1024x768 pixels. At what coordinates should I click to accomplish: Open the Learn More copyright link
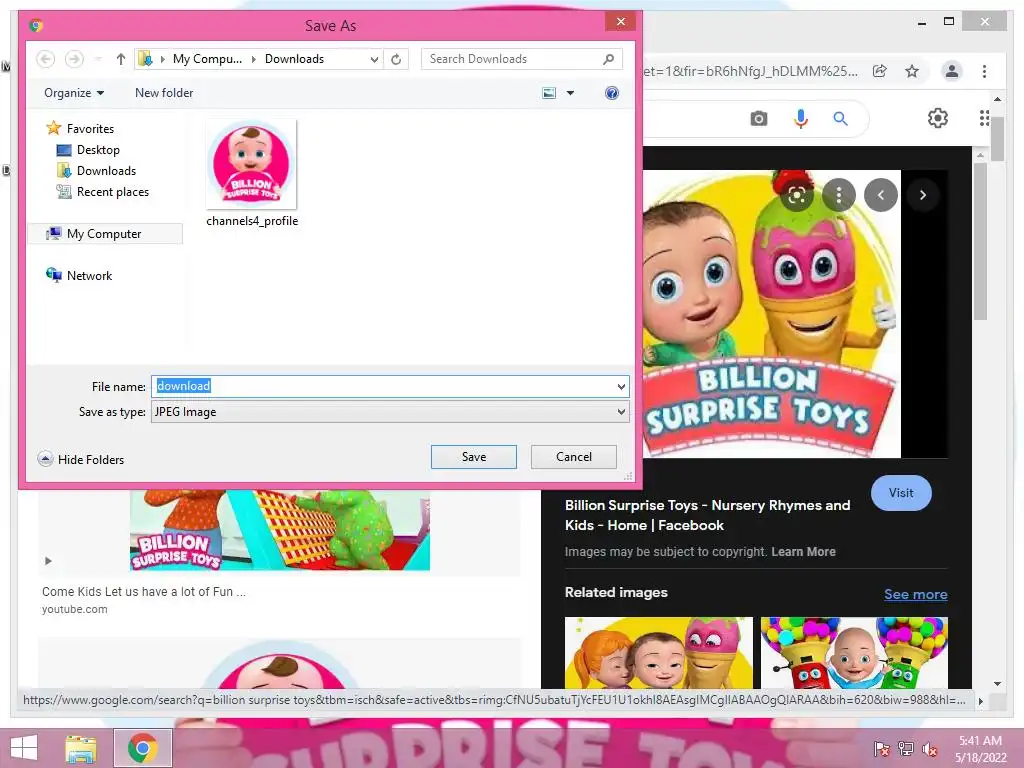[x=803, y=552]
